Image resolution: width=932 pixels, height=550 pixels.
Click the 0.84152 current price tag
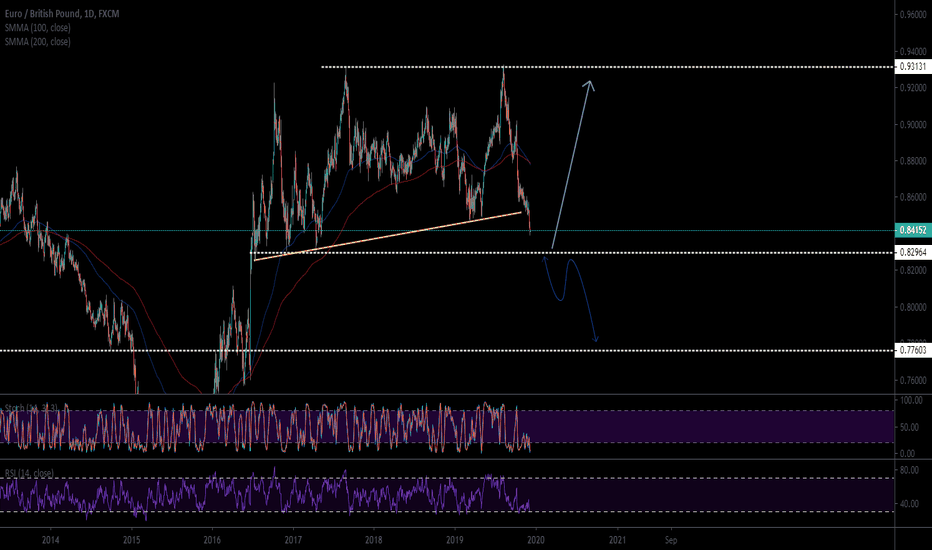911,231
